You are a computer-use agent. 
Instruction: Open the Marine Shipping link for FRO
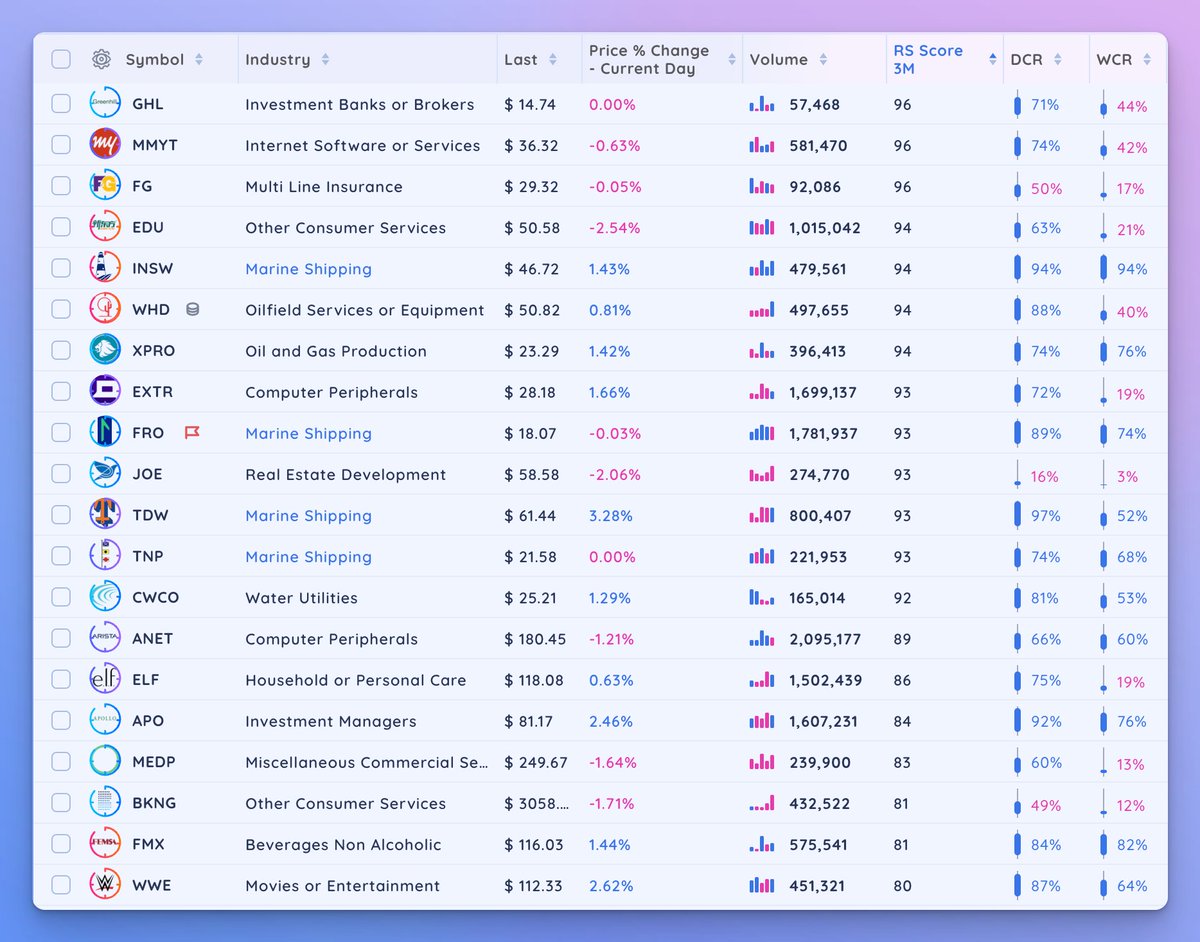(x=308, y=433)
